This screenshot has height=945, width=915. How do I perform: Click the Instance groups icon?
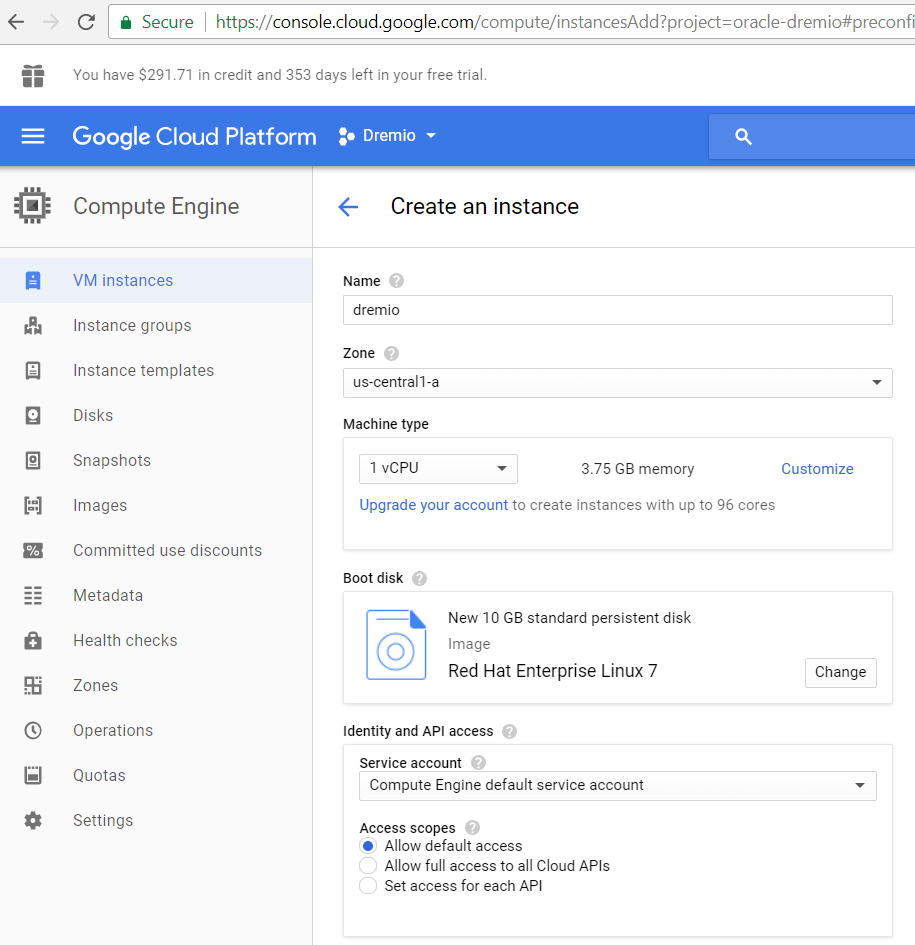(x=33, y=325)
